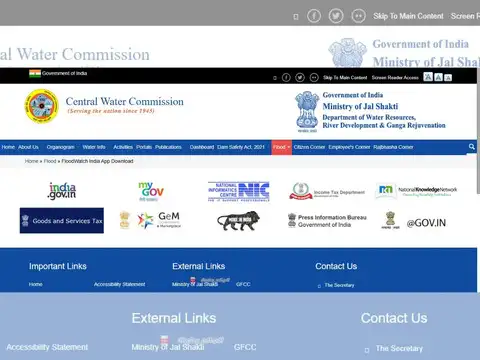Image resolution: width=480 pixels, height=360 pixels.
Task: Increase font size with the largest A button
Action: (428, 77)
